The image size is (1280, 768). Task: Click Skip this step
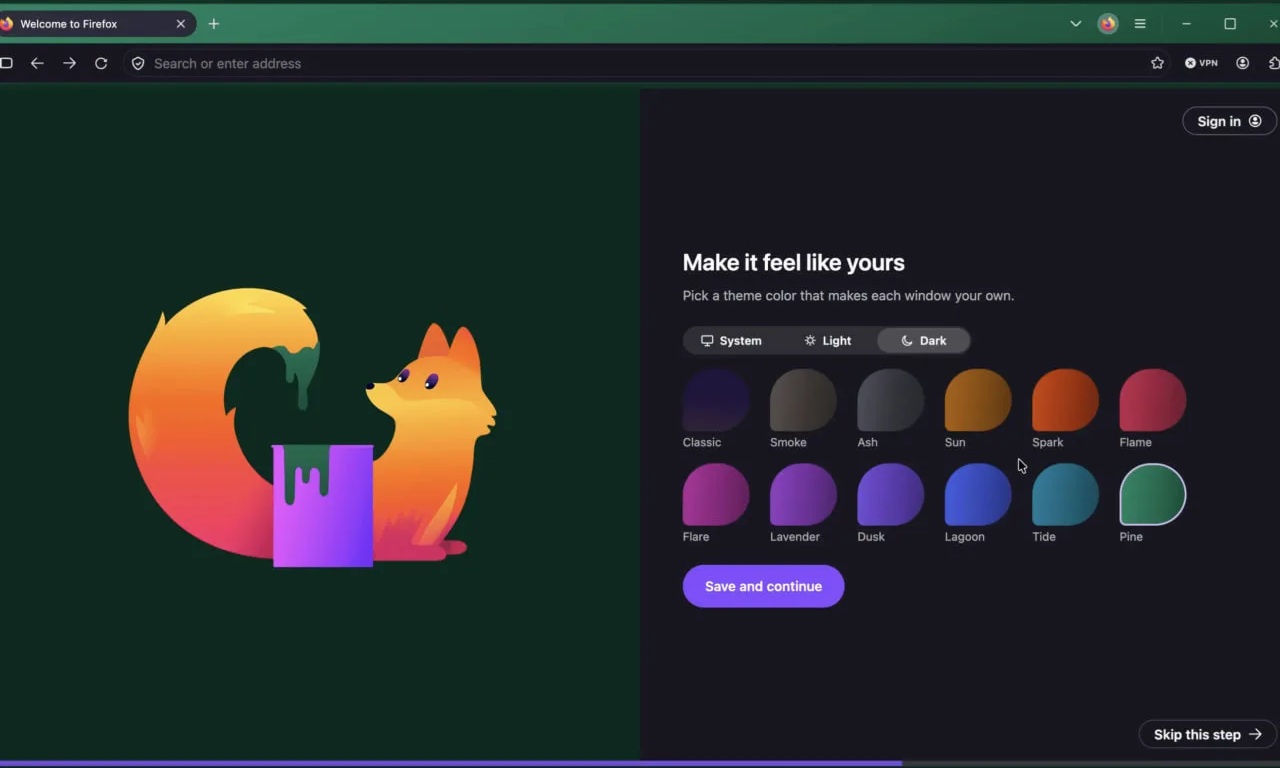click(x=1207, y=735)
